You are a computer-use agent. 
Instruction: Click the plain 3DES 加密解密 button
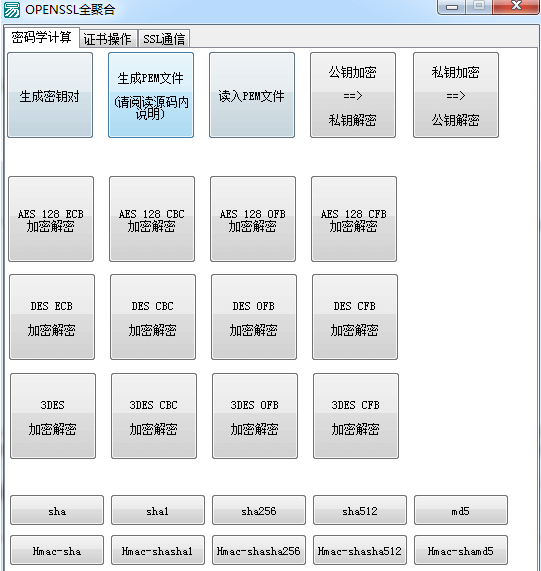pyautogui.click(x=53, y=416)
